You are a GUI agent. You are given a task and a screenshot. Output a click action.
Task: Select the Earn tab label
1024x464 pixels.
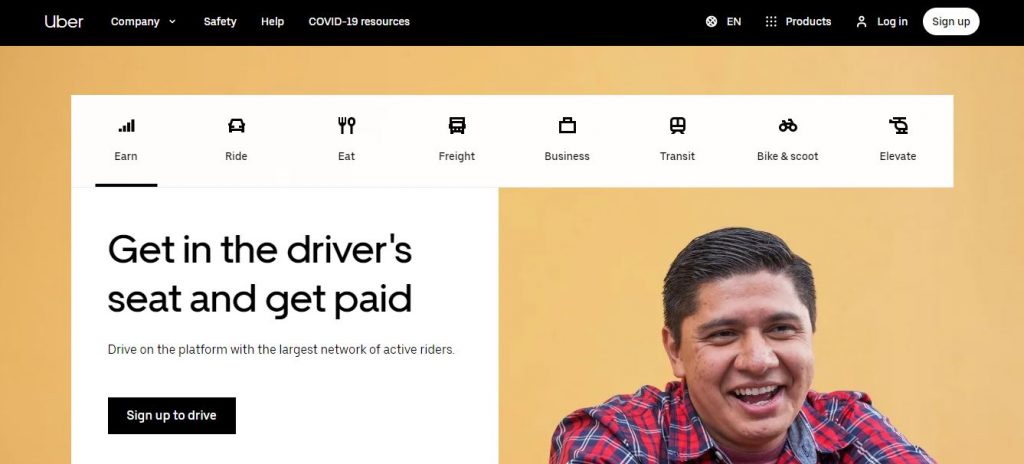(126, 156)
